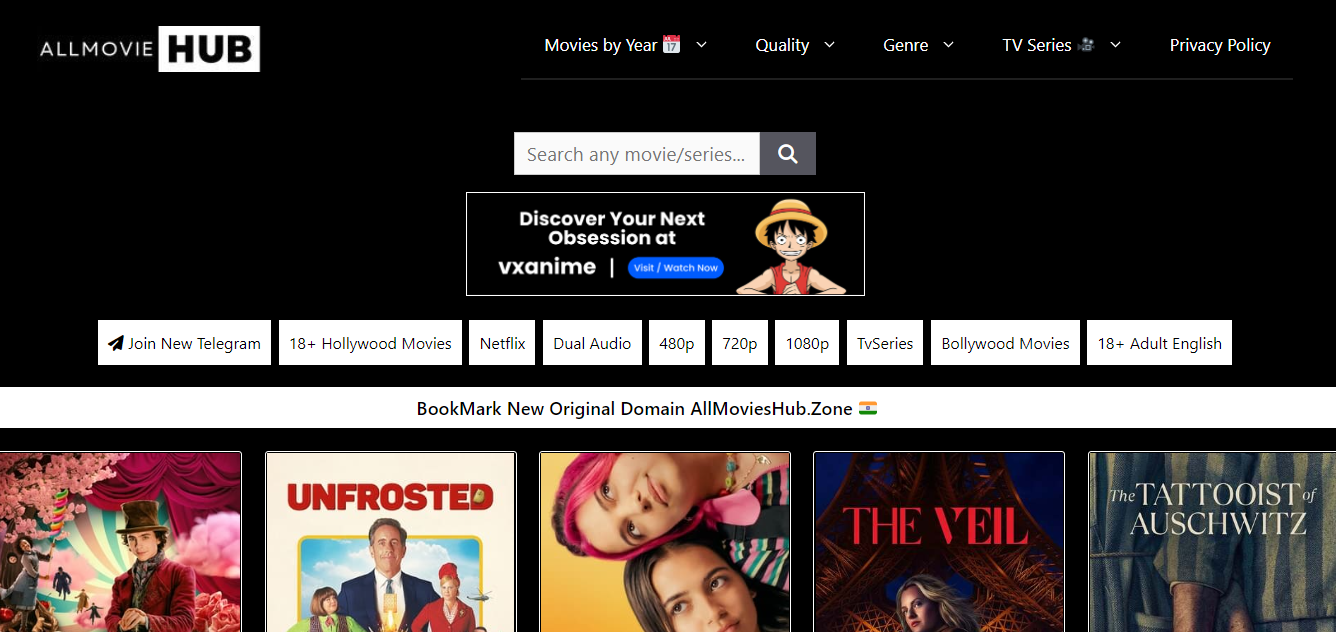Click the AllMovieHub logo
This screenshot has width=1336, height=632.
coord(149,49)
